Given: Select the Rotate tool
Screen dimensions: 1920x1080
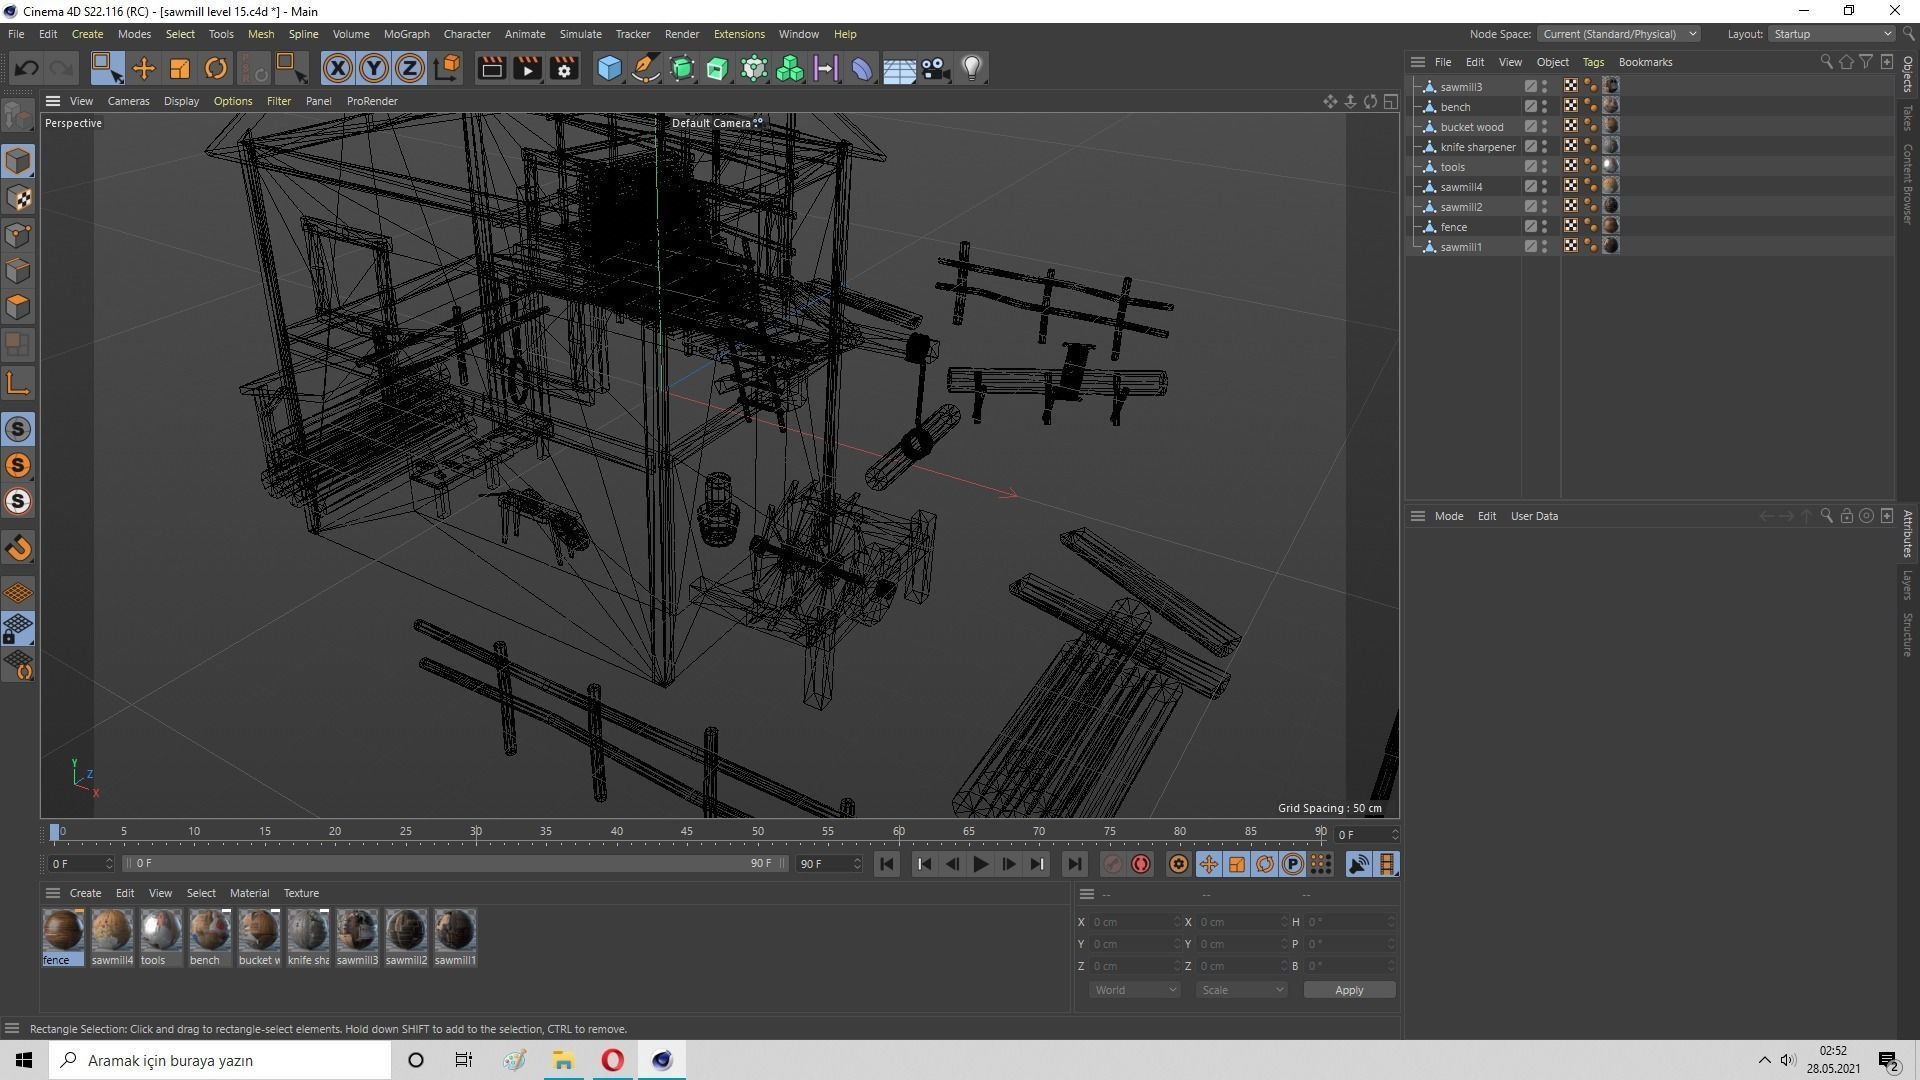Looking at the screenshot, I should click(x=216, y=68).
